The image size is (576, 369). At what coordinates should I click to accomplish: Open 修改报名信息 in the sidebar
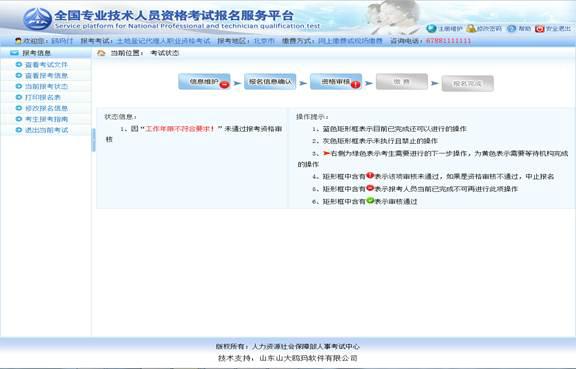click(46, 108)
